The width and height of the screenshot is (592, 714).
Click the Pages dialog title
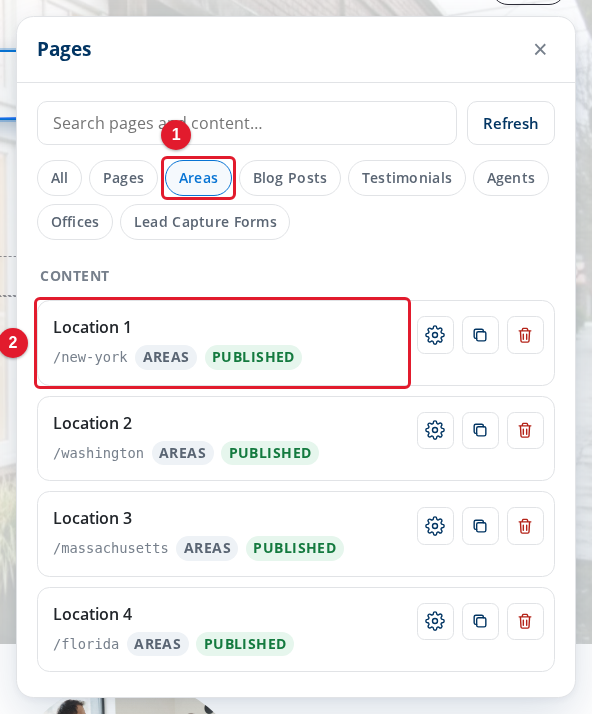[64, 49]
